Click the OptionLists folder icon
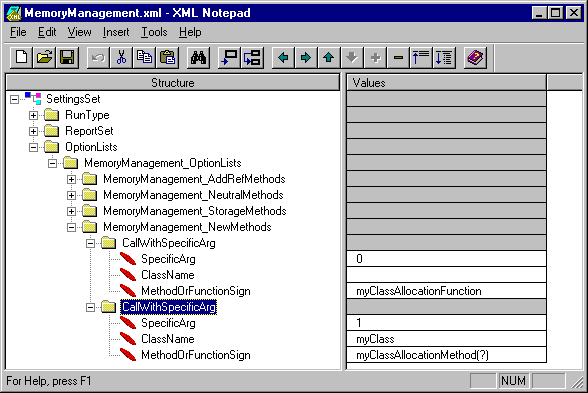The image size is (588, 393). [x=52, y=147]
